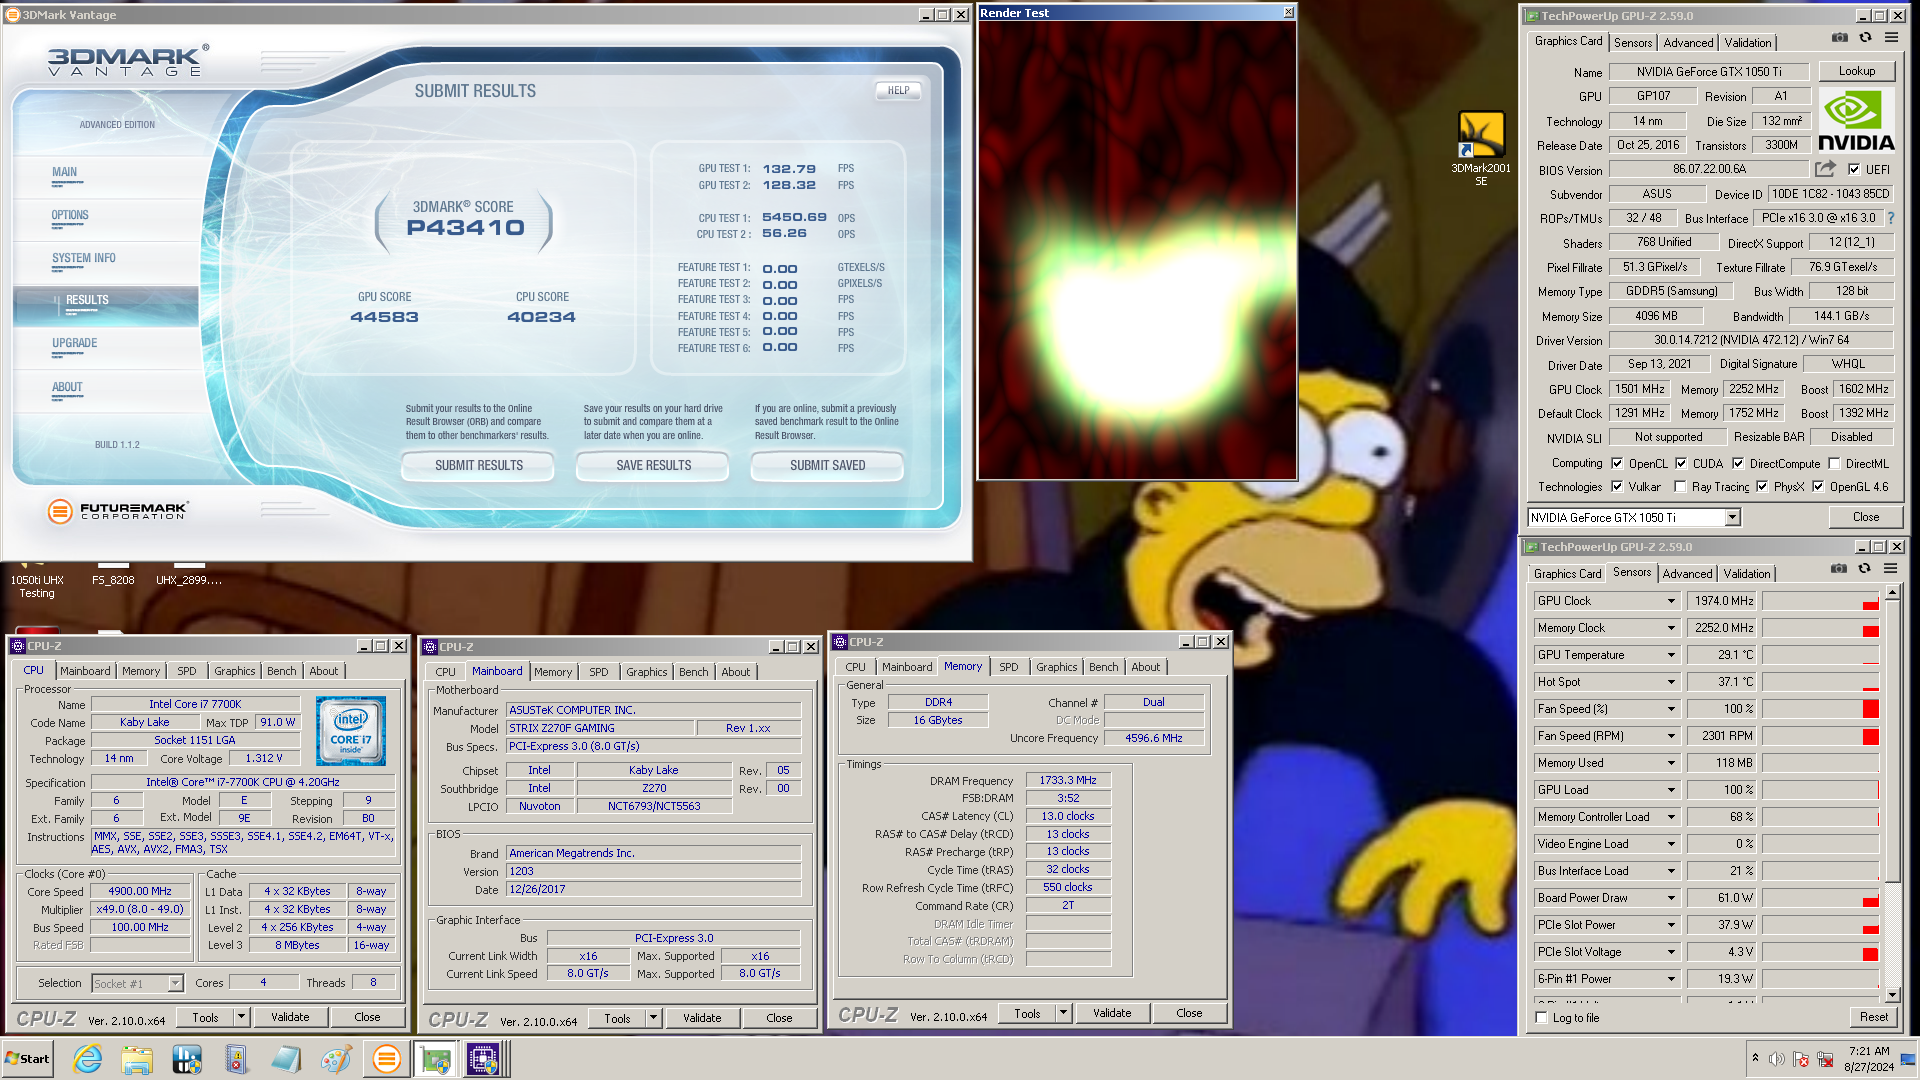Show hidden system tray icons

1755,1058
